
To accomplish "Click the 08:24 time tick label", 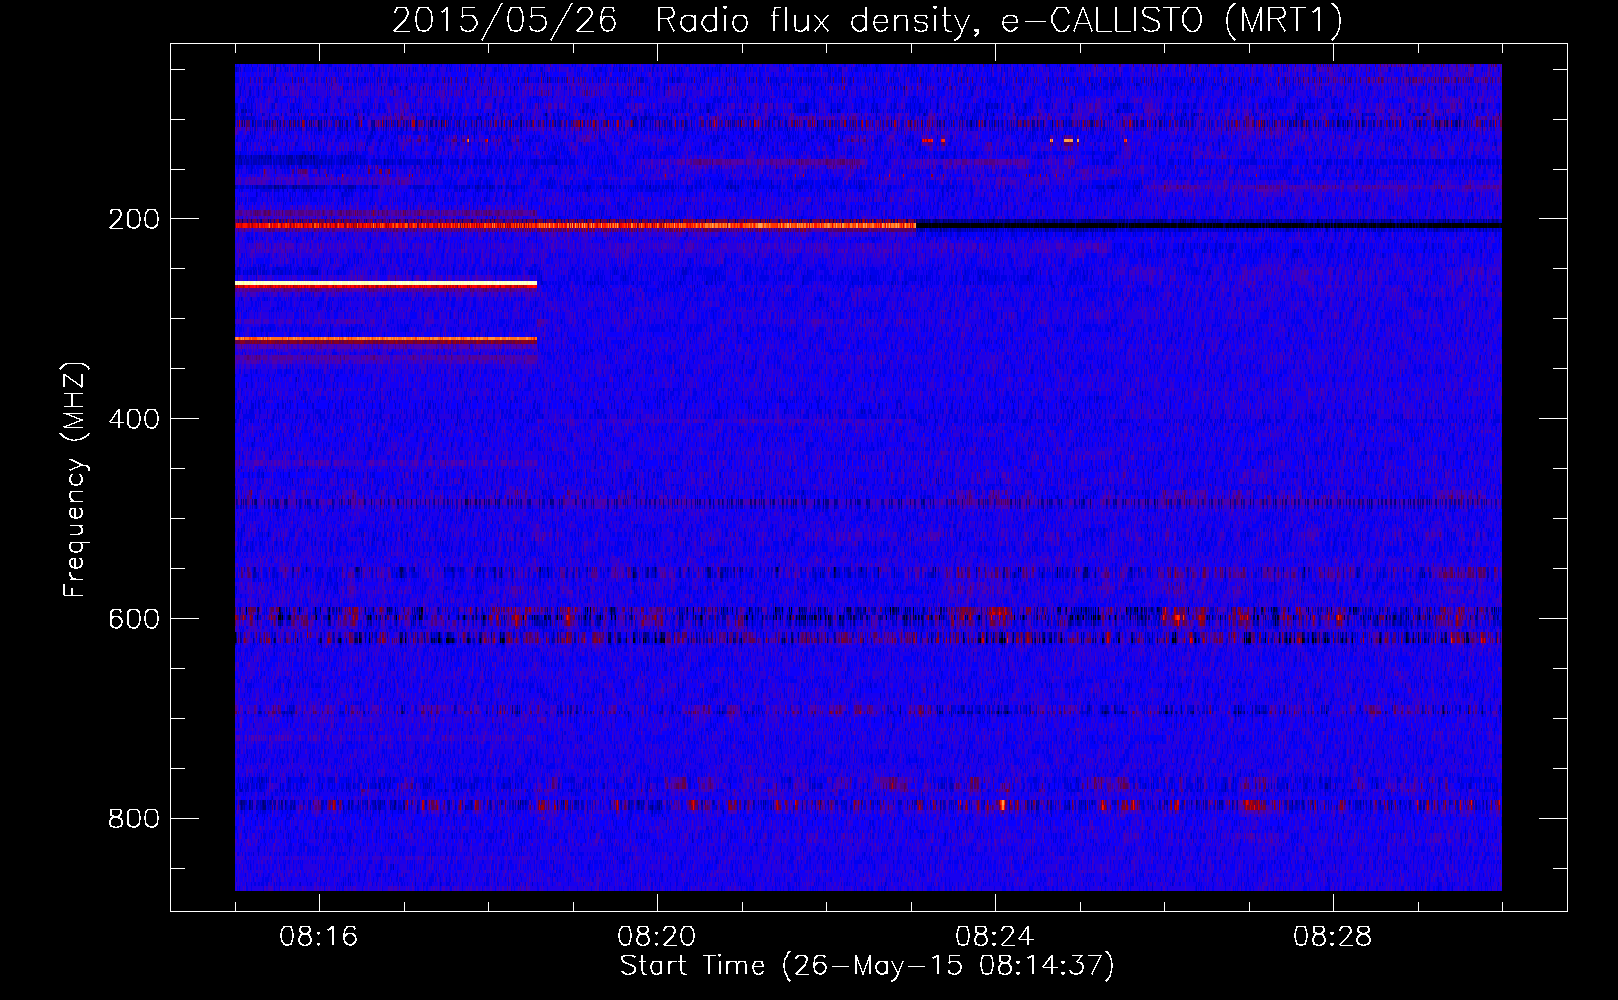I will (995, 937).
